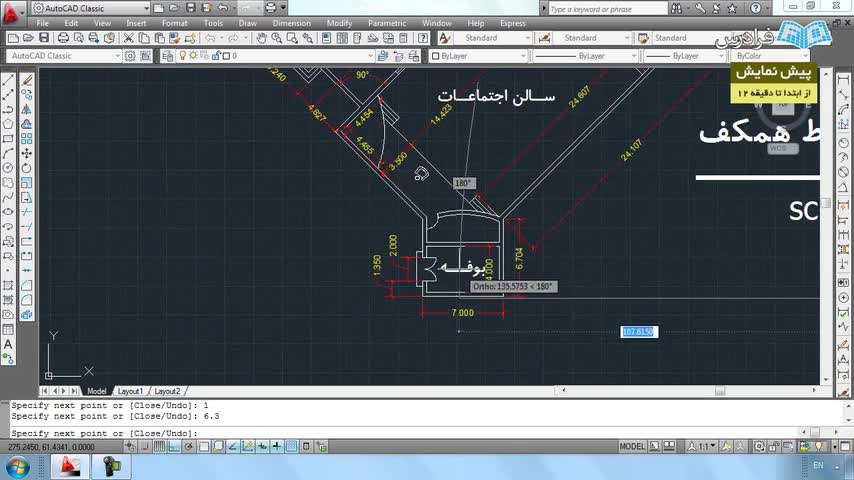Open the Dimension menu
Viewport: 854px width, 480px height.
click(291, 23)
